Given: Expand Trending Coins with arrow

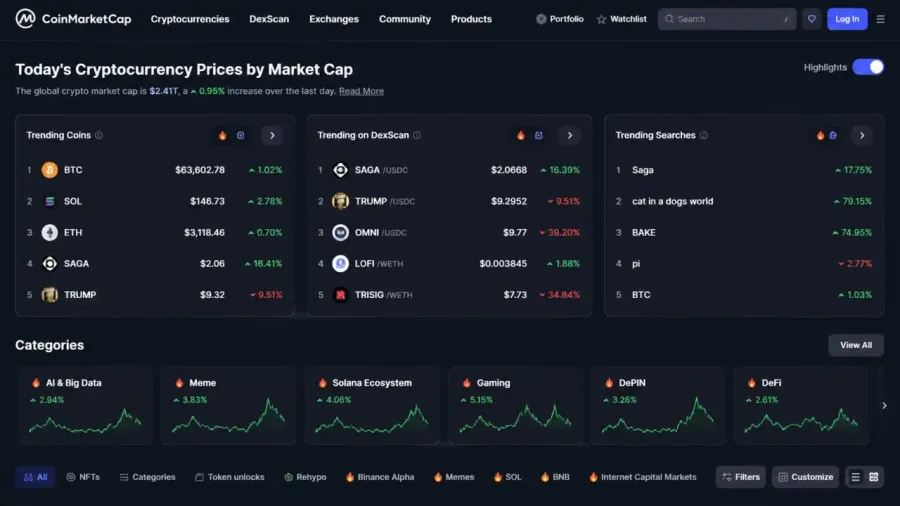Looking at the screenshot, I should click(272, 135).
